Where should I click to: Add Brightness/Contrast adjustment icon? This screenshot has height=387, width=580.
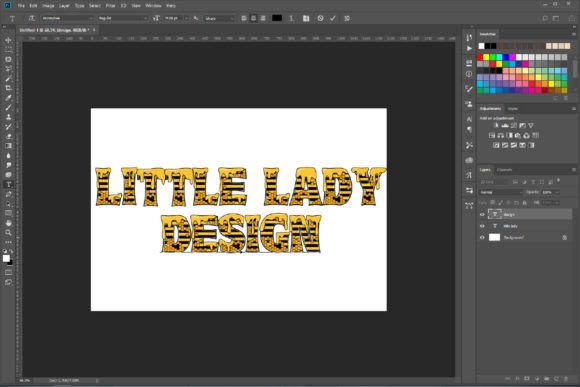click(x=496, y=126)
